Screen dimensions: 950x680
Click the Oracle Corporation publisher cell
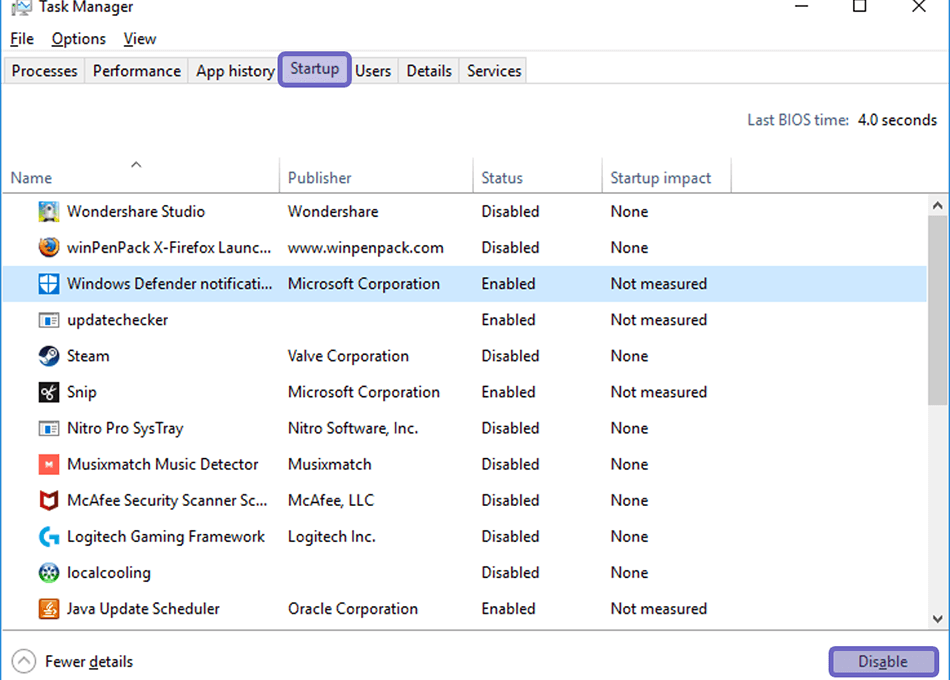coord(353,608)
